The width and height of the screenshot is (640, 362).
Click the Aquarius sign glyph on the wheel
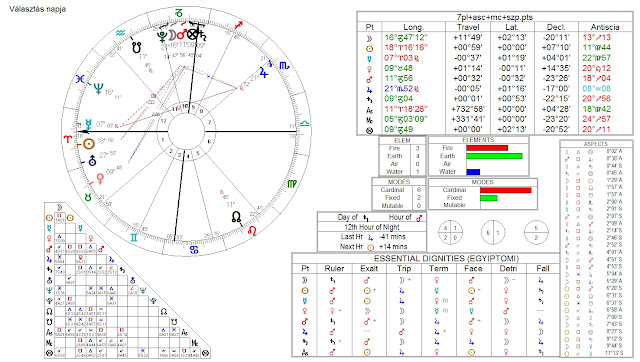click(x=120, y=33)
